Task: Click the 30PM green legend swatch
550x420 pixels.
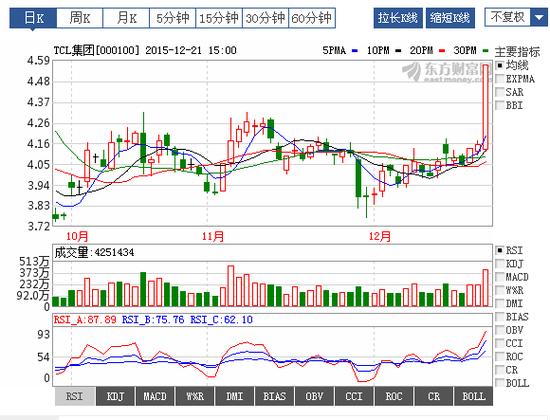Action: click(x=485, y=51)
